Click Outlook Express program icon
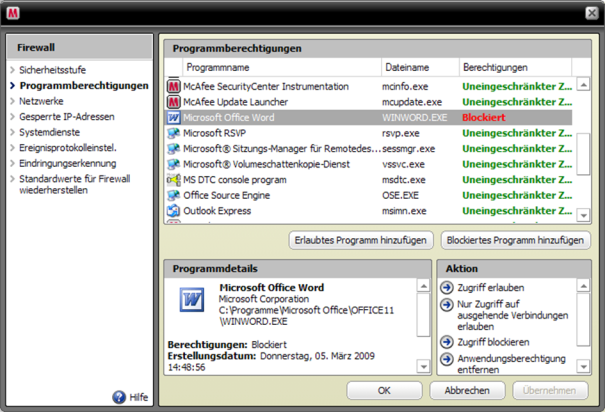Image resolution: width=605 pixels, height=412 pixels. (173, 211)
